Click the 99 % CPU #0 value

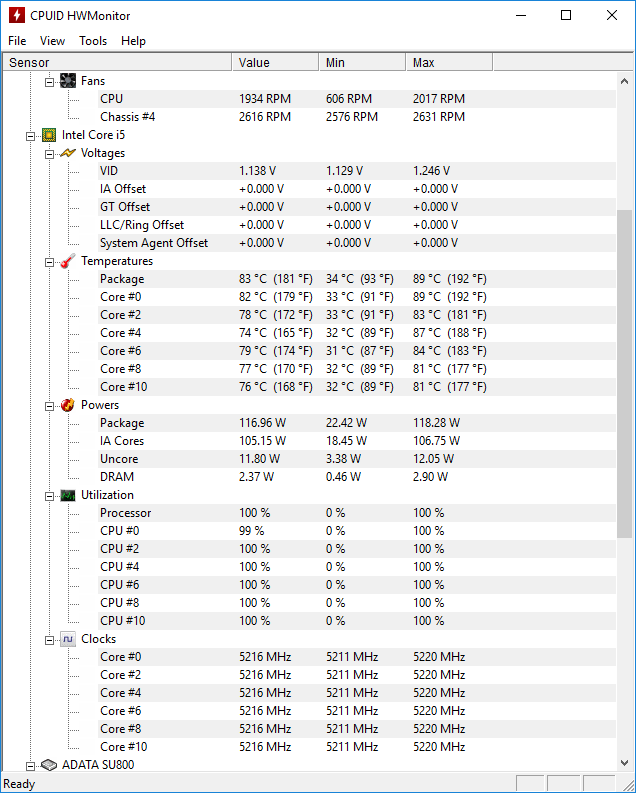251,531
